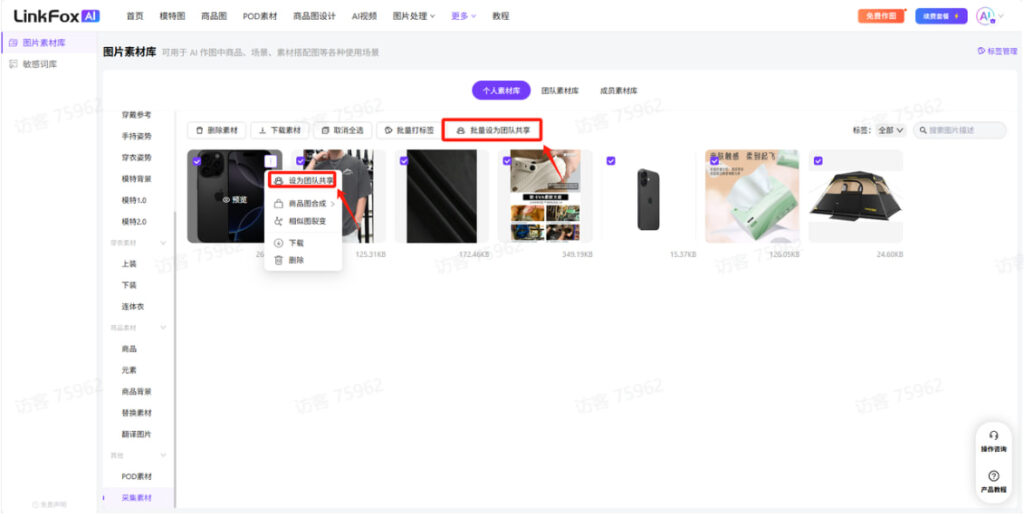Expand the 更多 menu in top navigation
Screen dimensions: 1024x517
pyautogui.click(x=463, y=16)
